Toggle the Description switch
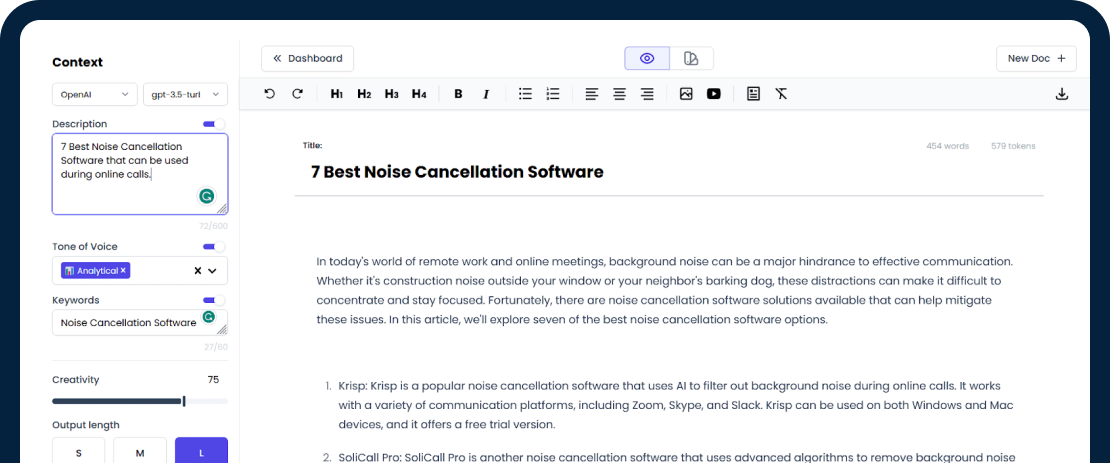Viewport: 1110px width, 463px height. (x=213, y=124)
